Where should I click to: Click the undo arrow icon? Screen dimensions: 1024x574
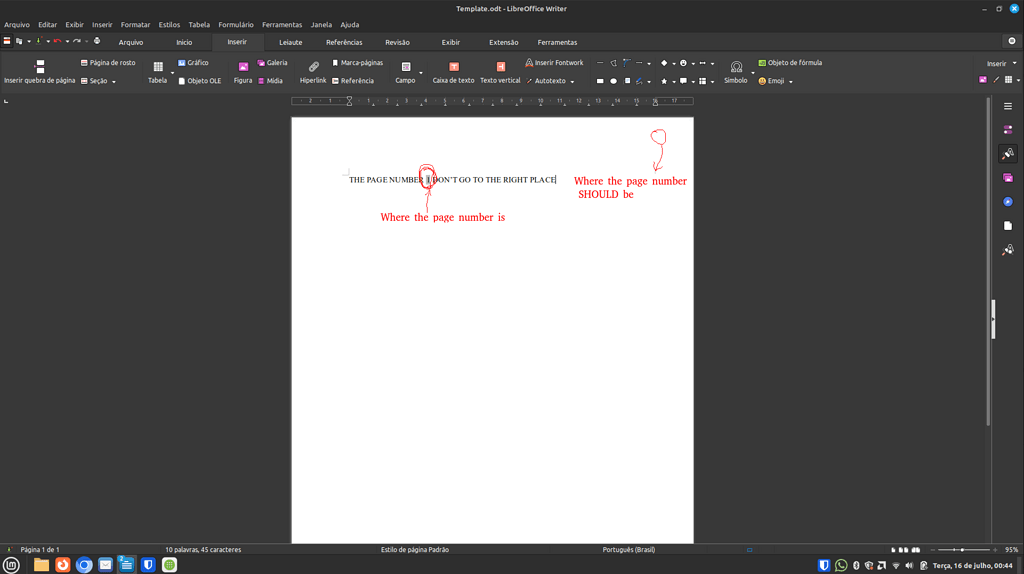pyautogui.click(x=57, y=41)
